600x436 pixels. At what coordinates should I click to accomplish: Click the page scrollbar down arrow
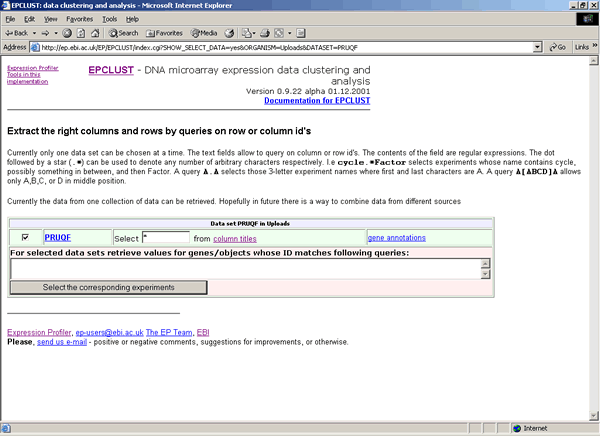point(593,416)
